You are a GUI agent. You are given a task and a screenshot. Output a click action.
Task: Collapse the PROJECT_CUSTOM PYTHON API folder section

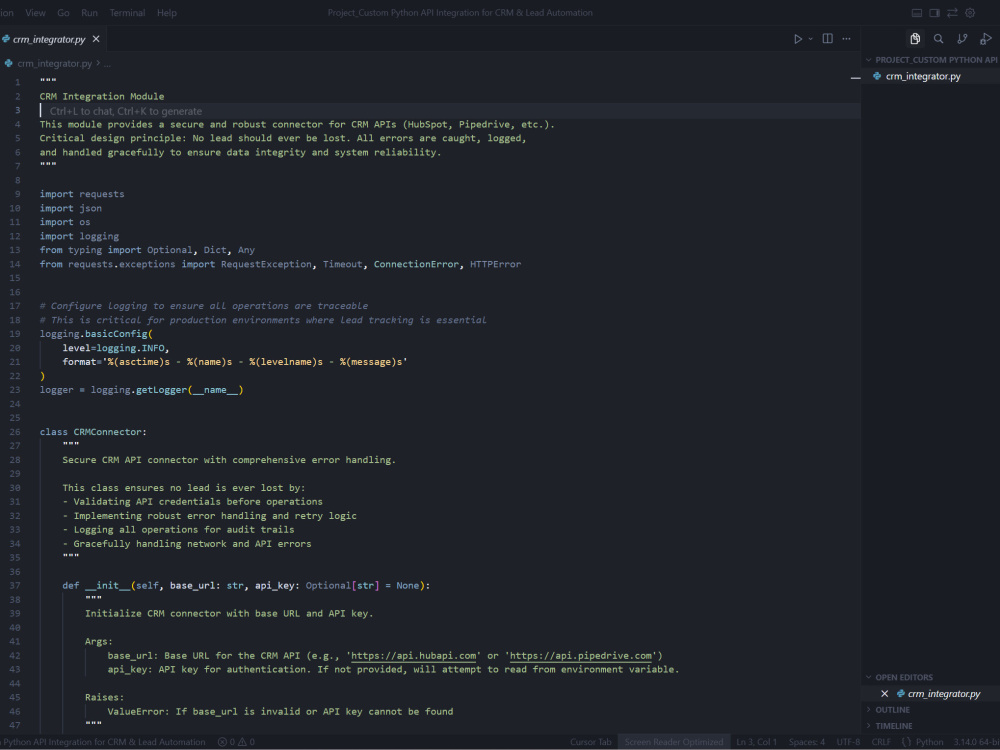[x=931, y=59]
